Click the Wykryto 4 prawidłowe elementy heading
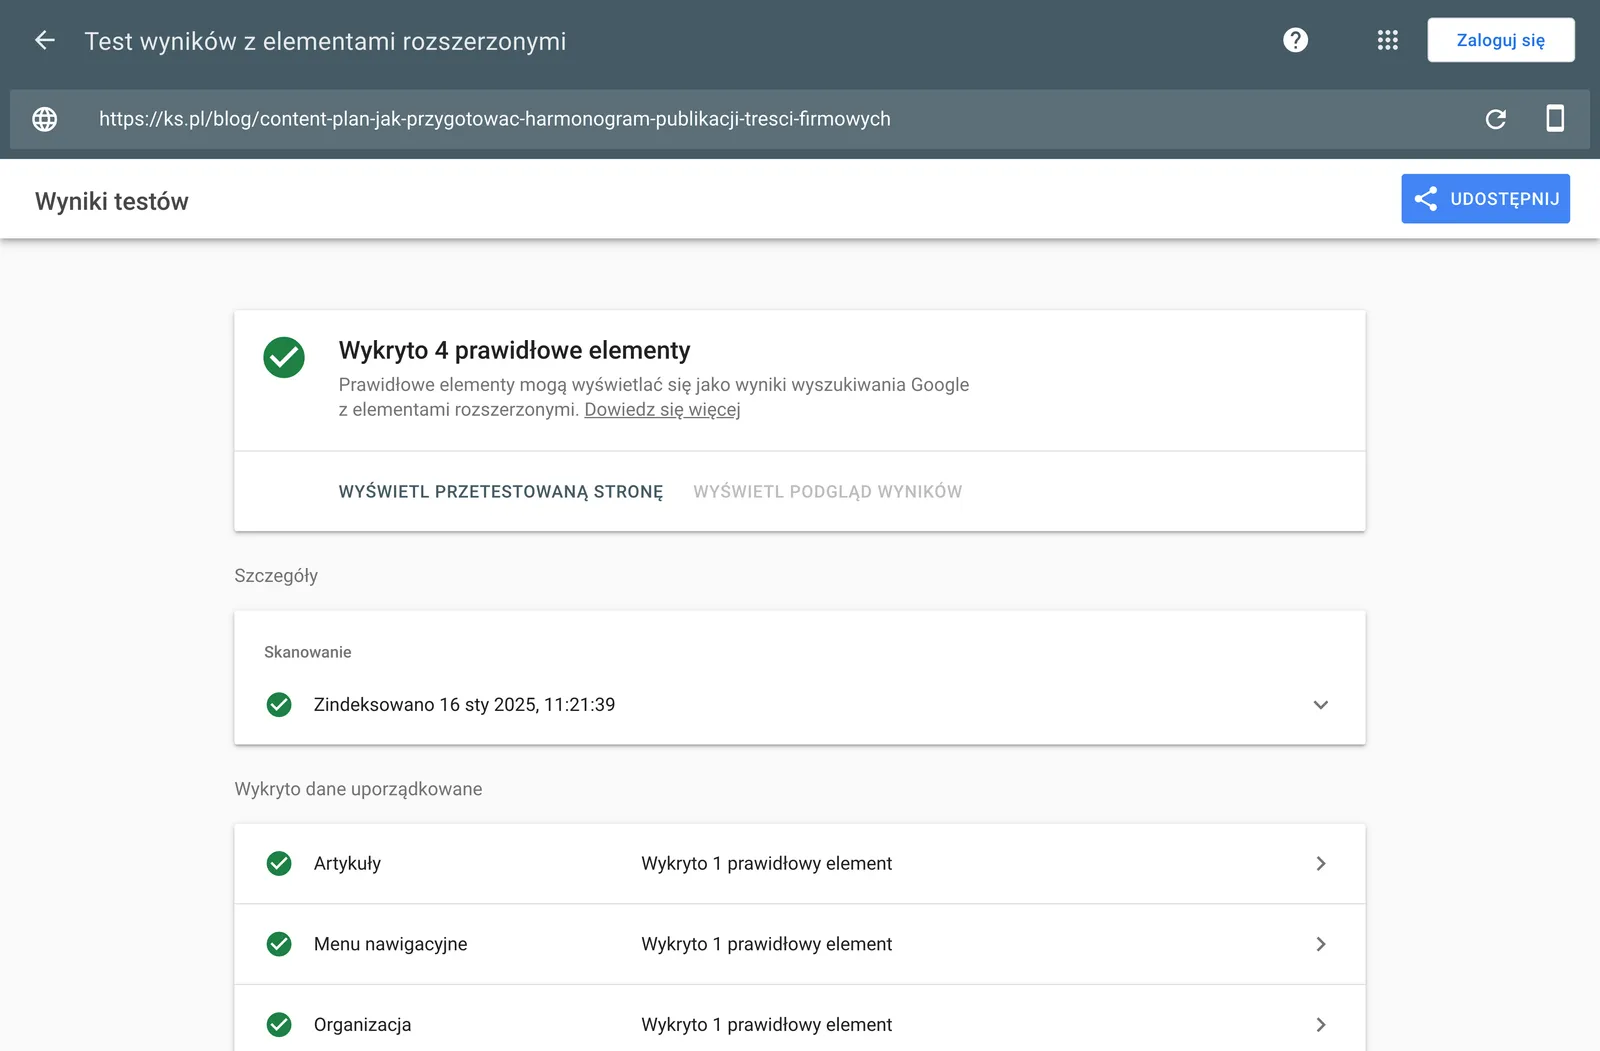 [514, 350]
